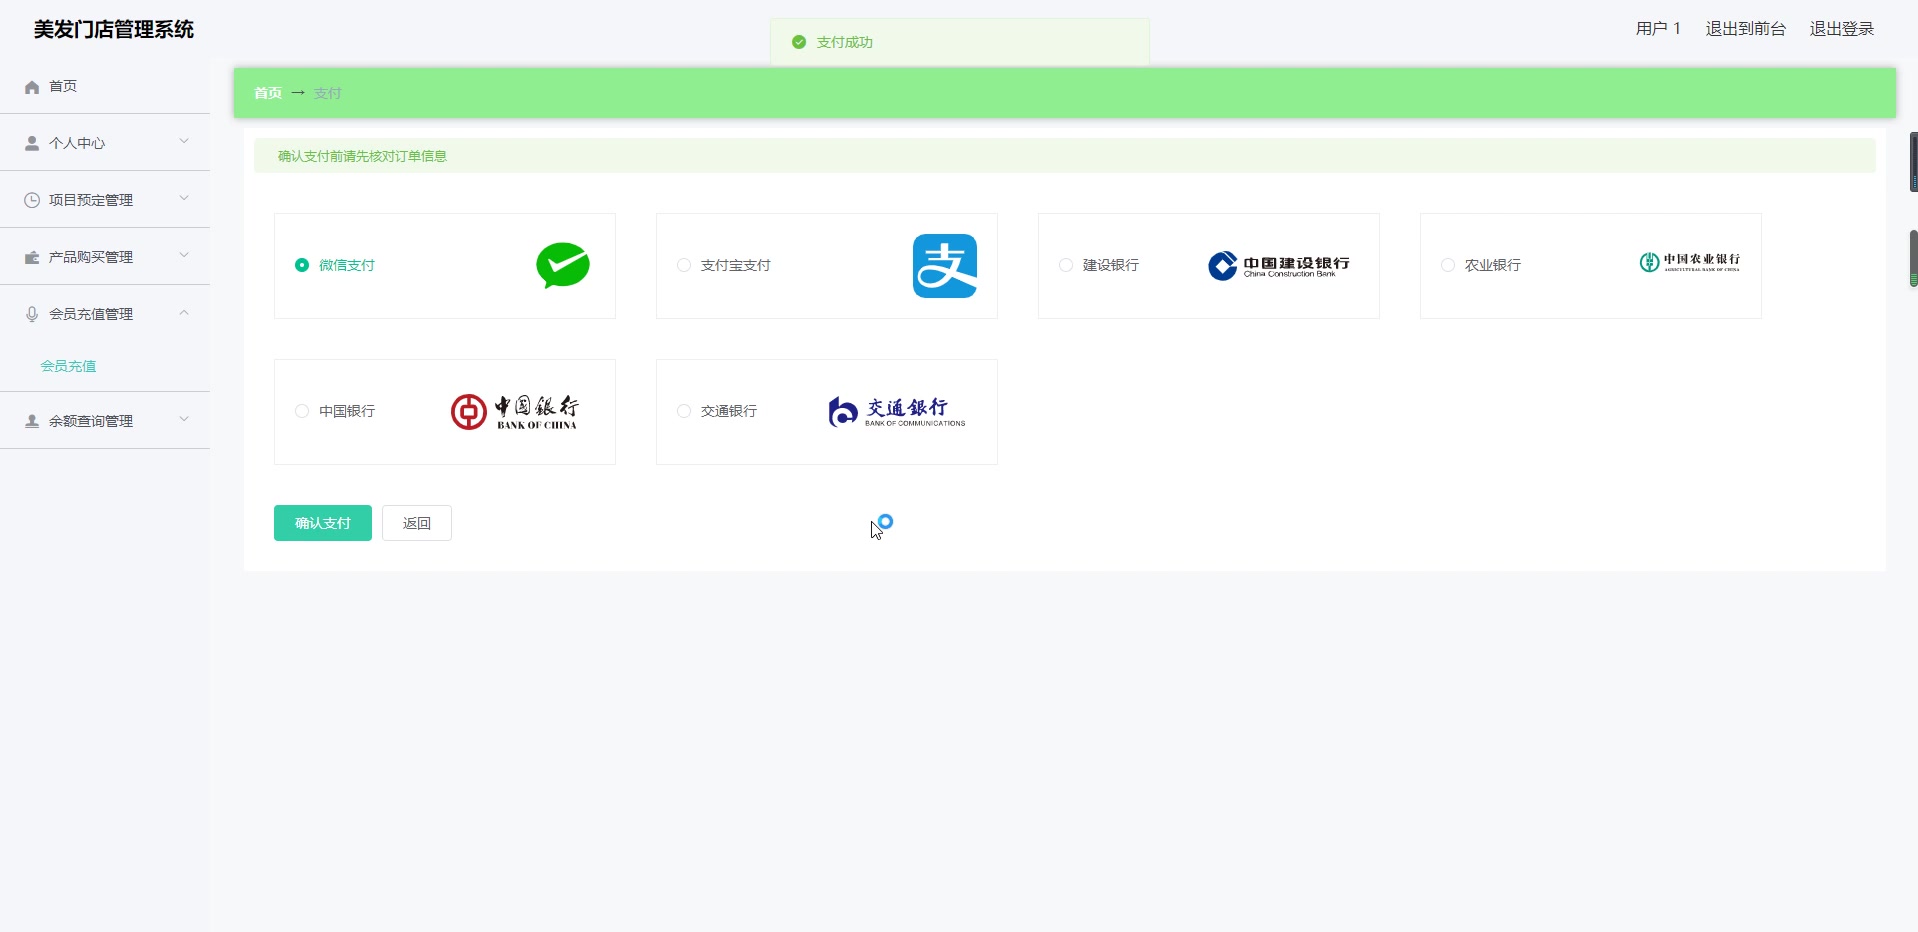The height and width of the screenshot is (932, 1918).
Task: Select the 交通银行 radio button
Action: click(684, 411)
